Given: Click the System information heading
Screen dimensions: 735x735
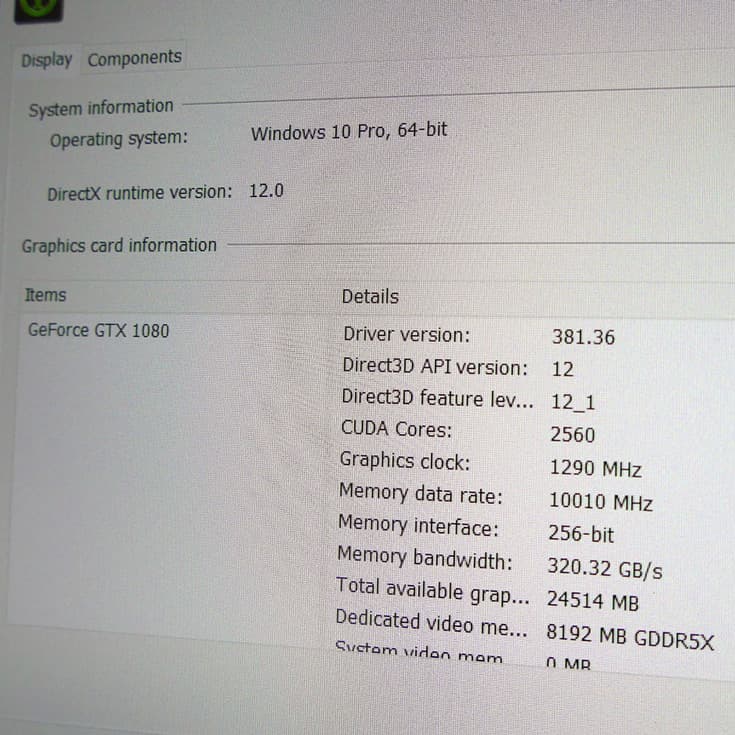Looking at the screenshot, I should 101,108.
